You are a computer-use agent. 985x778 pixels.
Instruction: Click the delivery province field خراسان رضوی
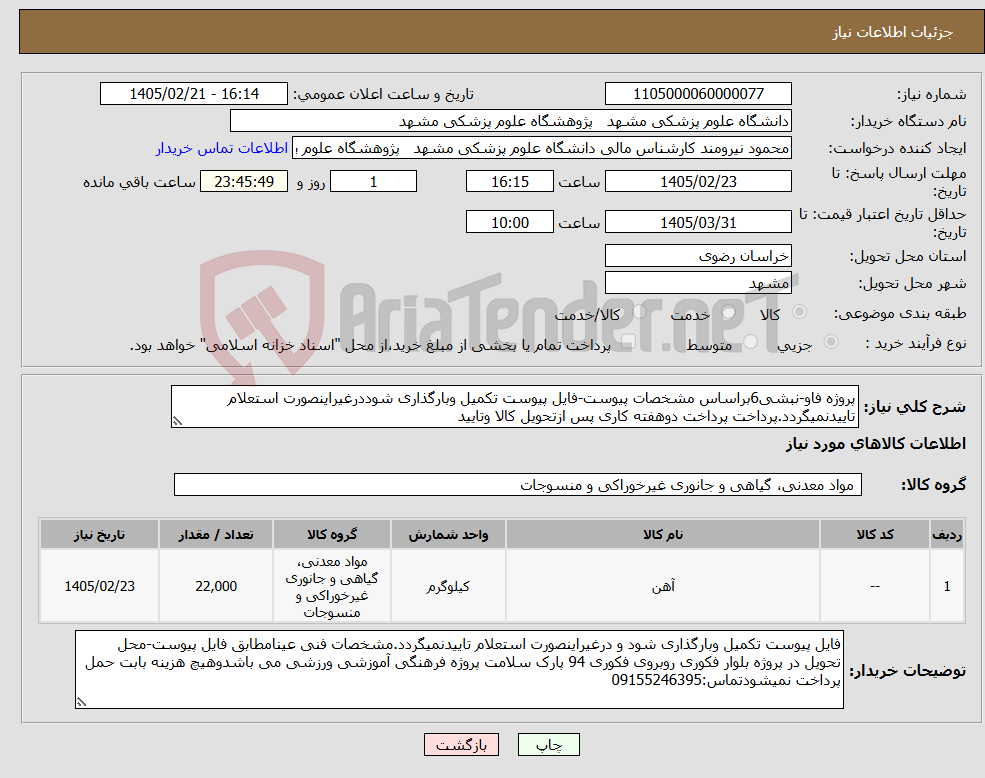point(698,256)
